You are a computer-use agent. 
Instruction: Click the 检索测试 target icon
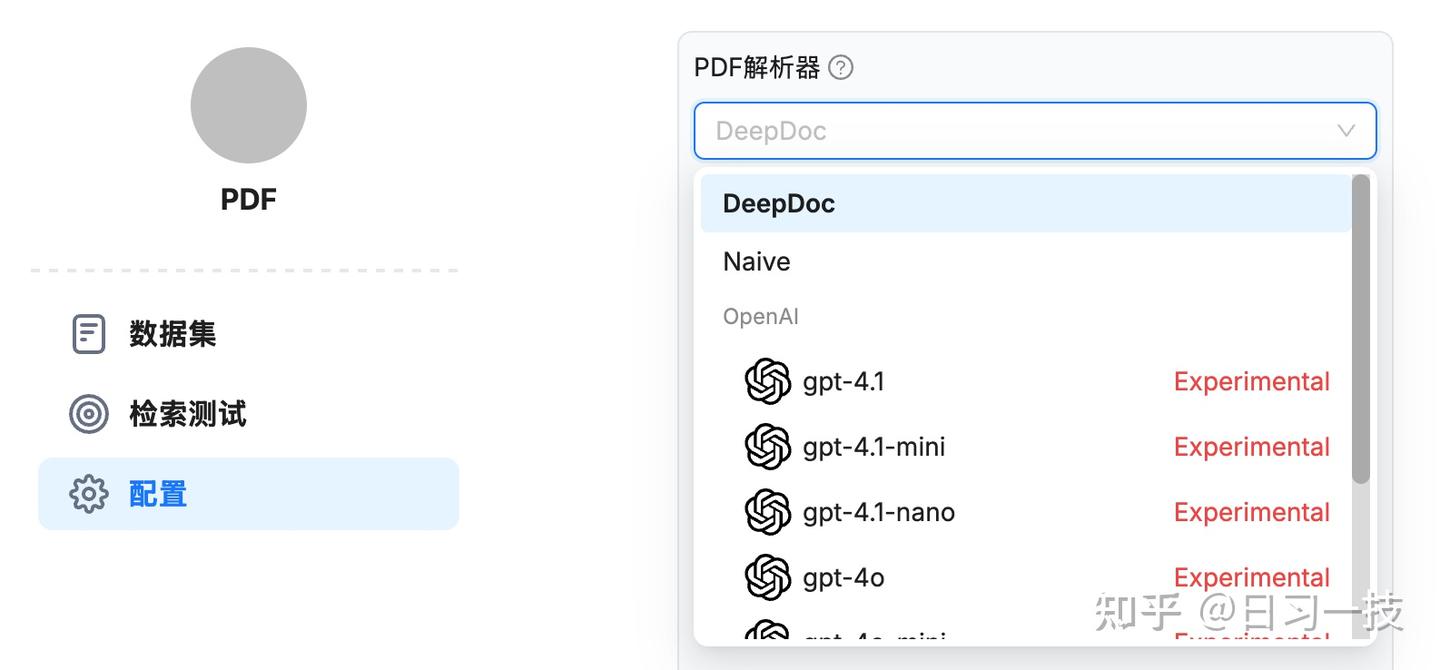pos(88,414)
